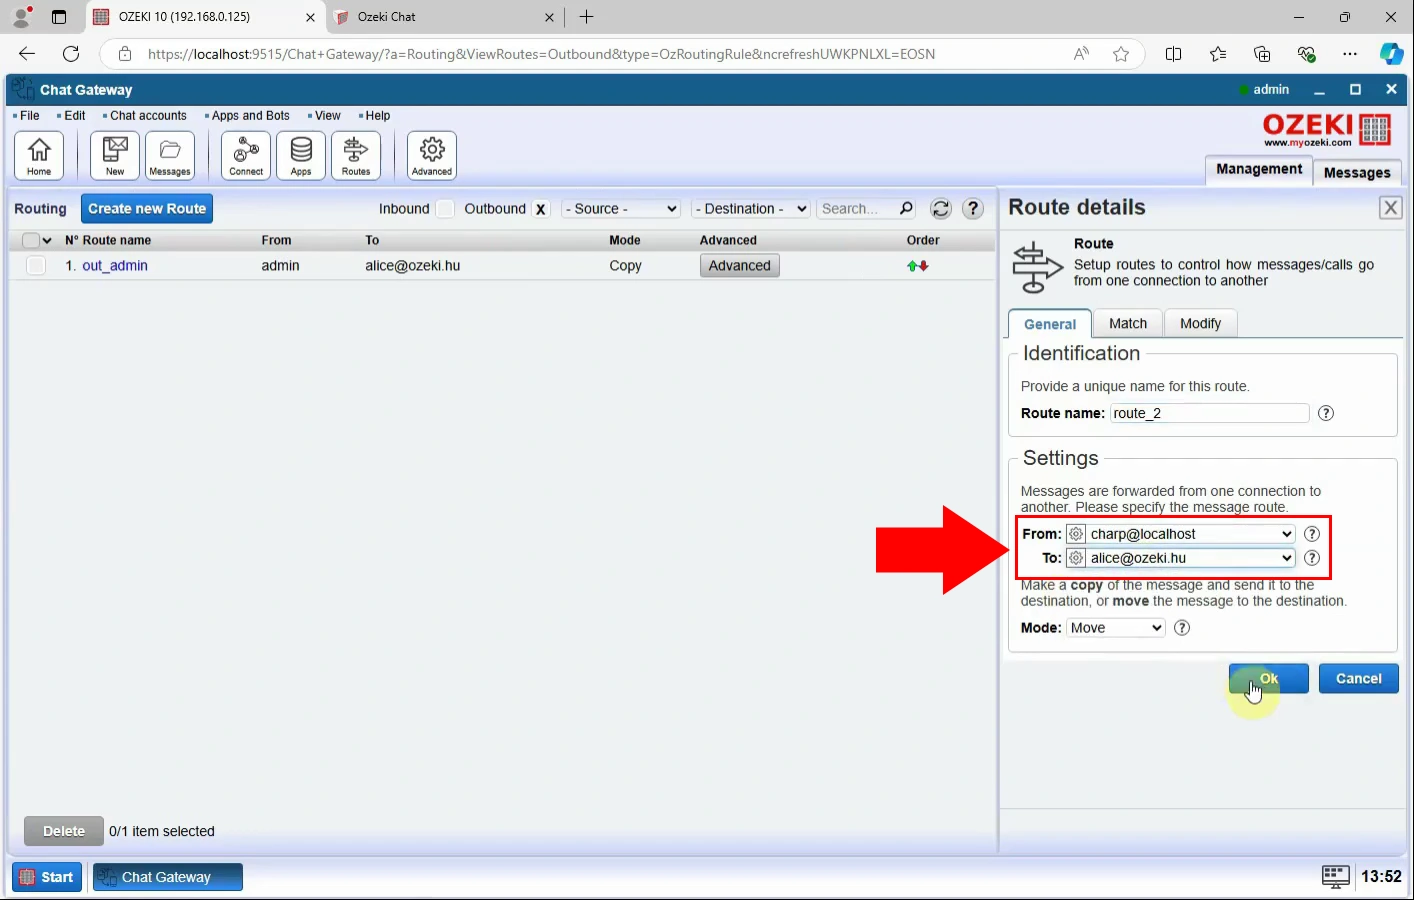Screen dimensions: 1414x900
Task: Click the keyboard icon near clock
Action: click(1336, 877)
